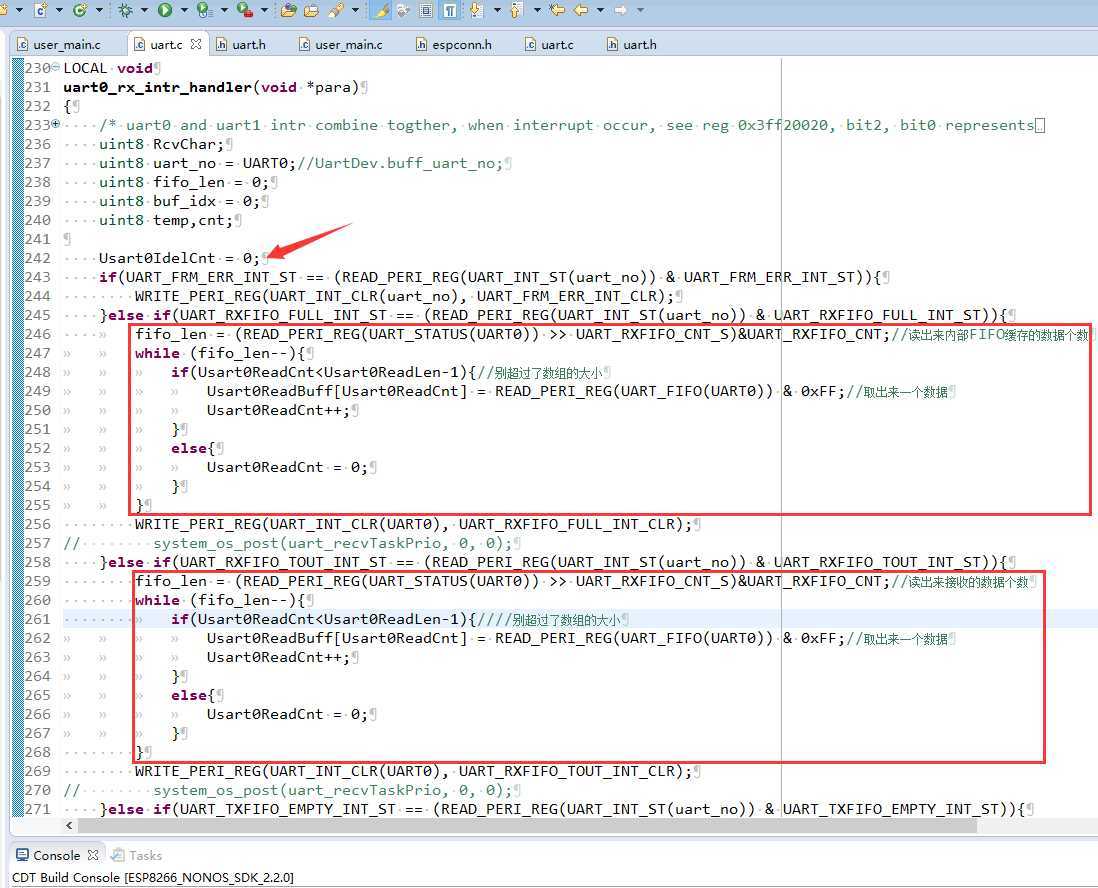Image resolution: width=1098 pixels, height=888 pixels.
Task: Toggle the word wrap toolbar button
Action: click(x=403, y=10)
